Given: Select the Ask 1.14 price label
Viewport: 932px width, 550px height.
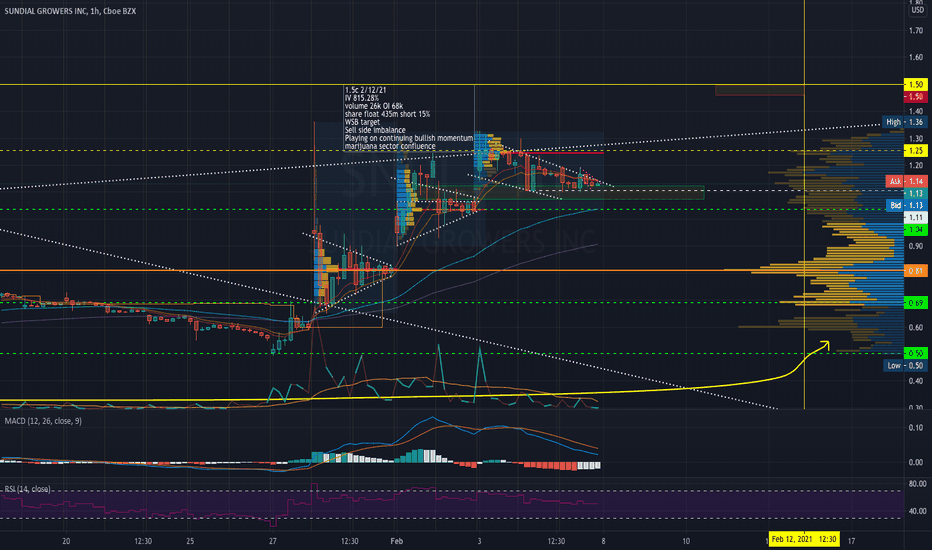Looking at the screenshot, I should coord(906,181).
